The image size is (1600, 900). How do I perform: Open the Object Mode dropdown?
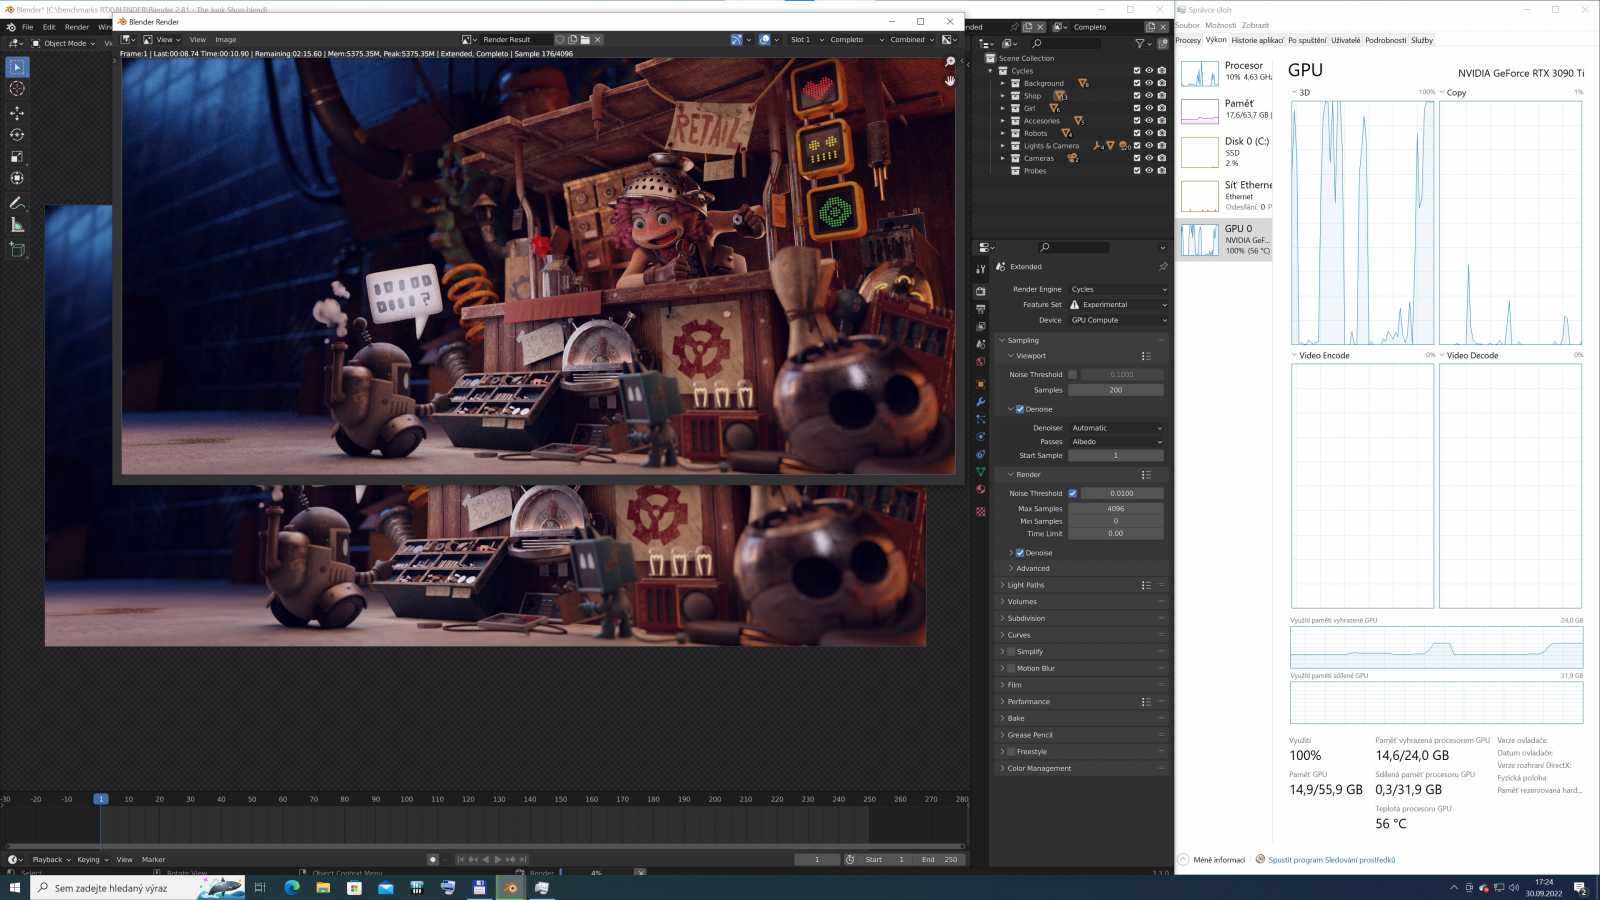click(63, 43)
